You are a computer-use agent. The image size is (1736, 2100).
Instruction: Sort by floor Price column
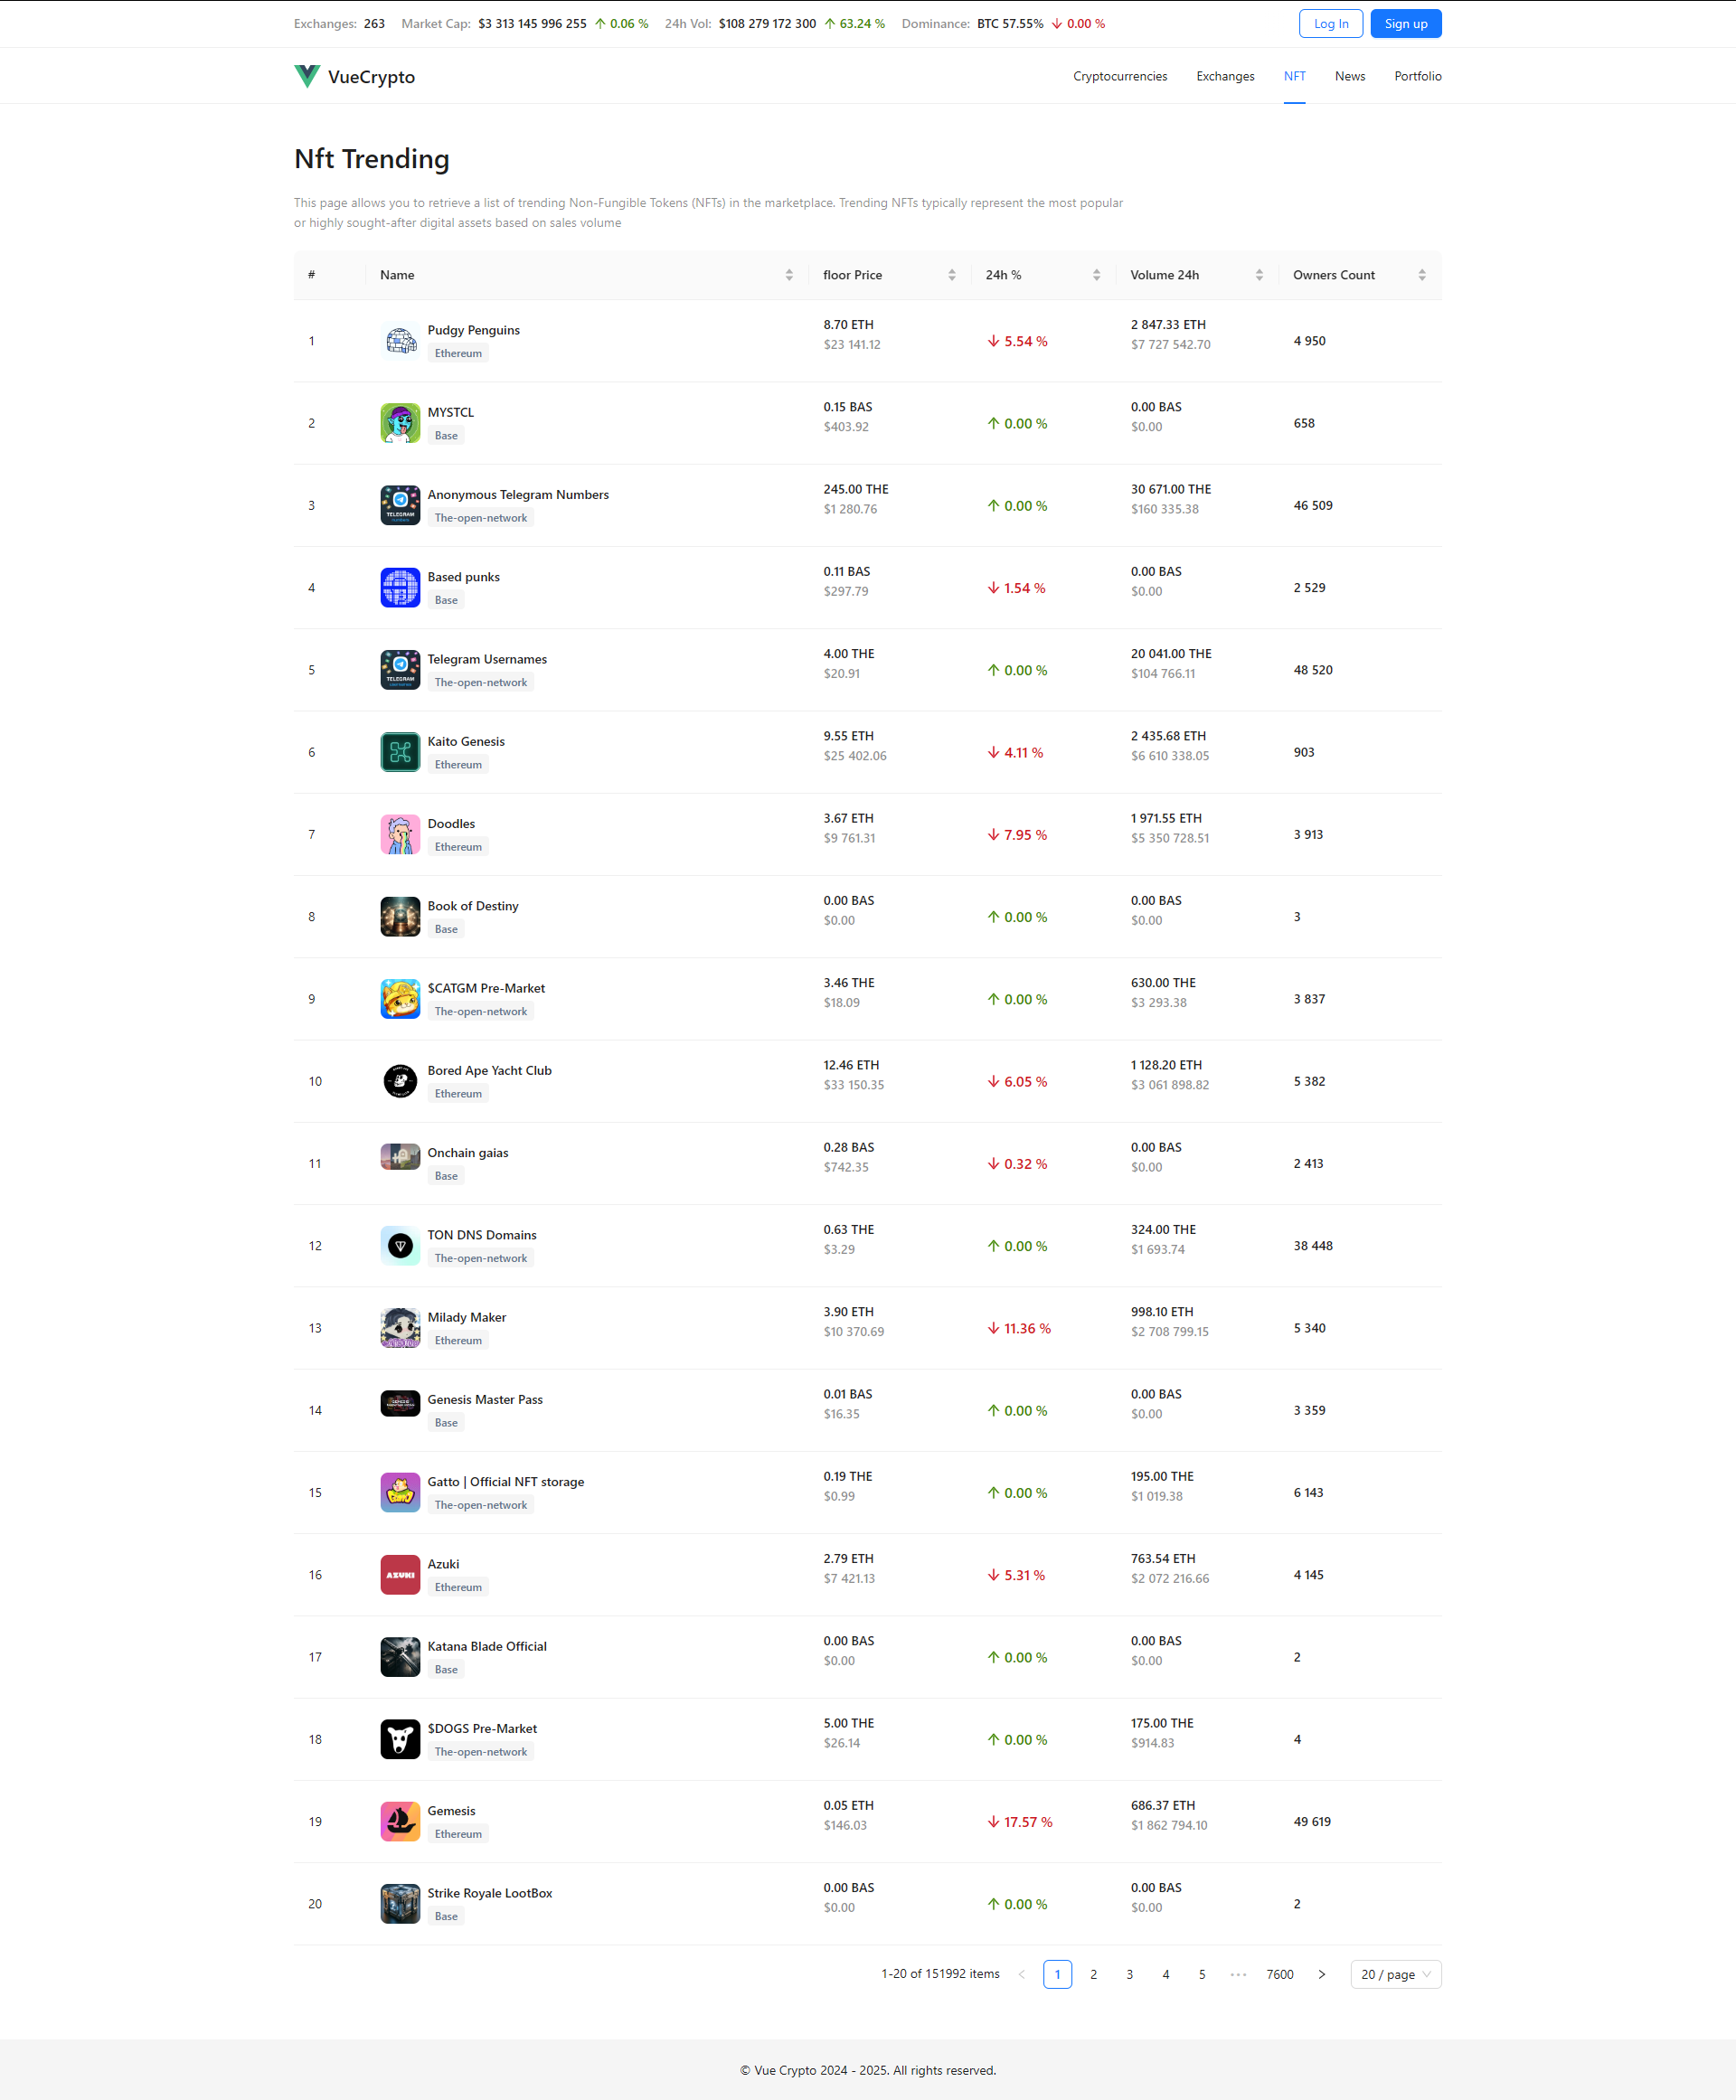click(889, 275)
